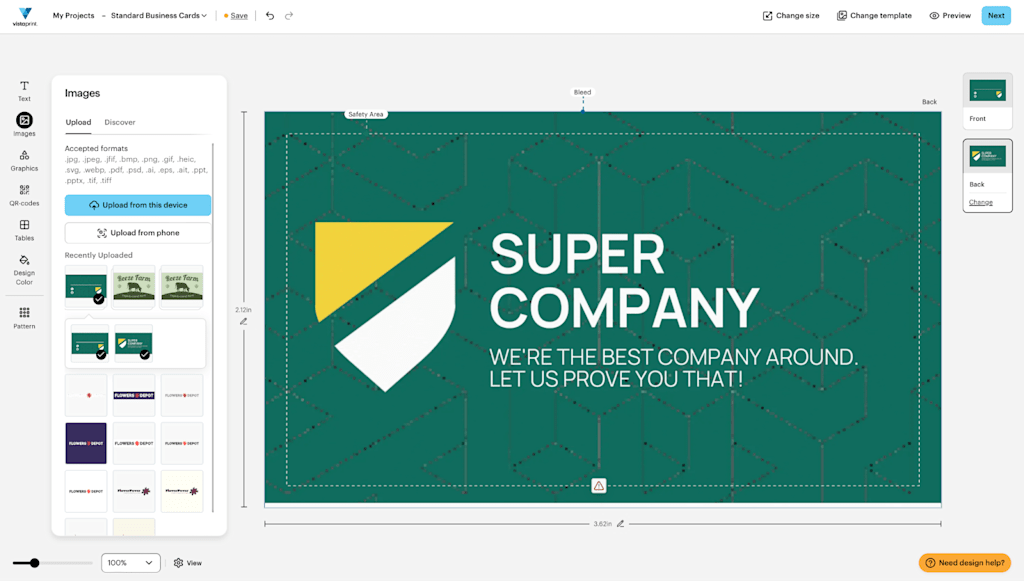1024x581 pixels.
Task: Open the 100% zoom dropdown
Action: point(131,563)
